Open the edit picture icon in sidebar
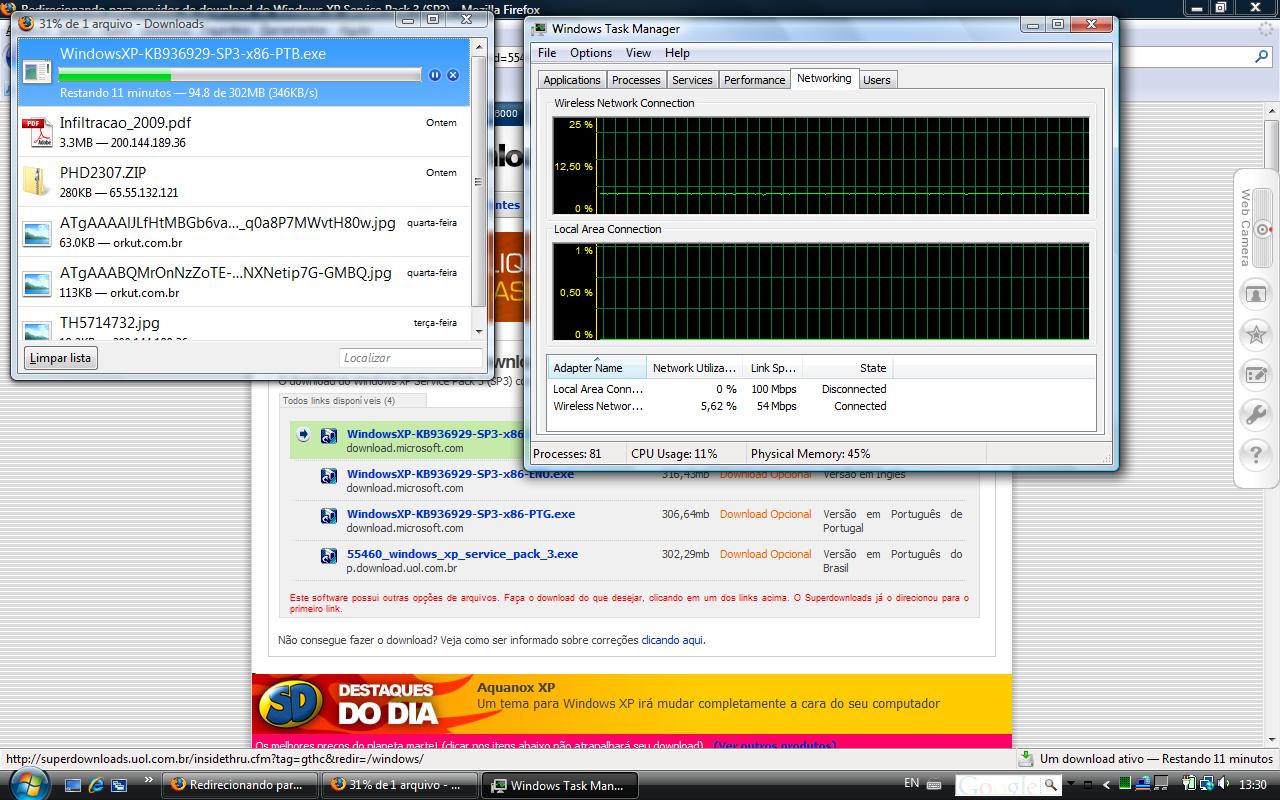The height and width of the screenshot is (800, 1280). coord(1255,375)
